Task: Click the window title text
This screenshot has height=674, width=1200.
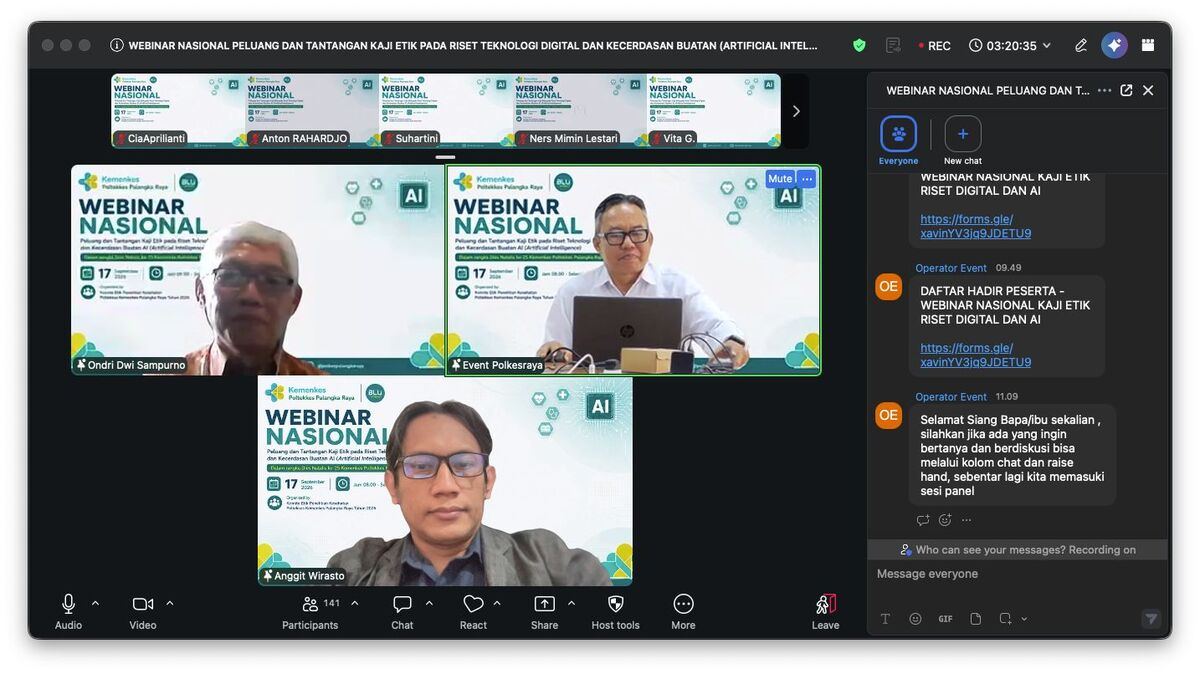Action: point(473,45)
